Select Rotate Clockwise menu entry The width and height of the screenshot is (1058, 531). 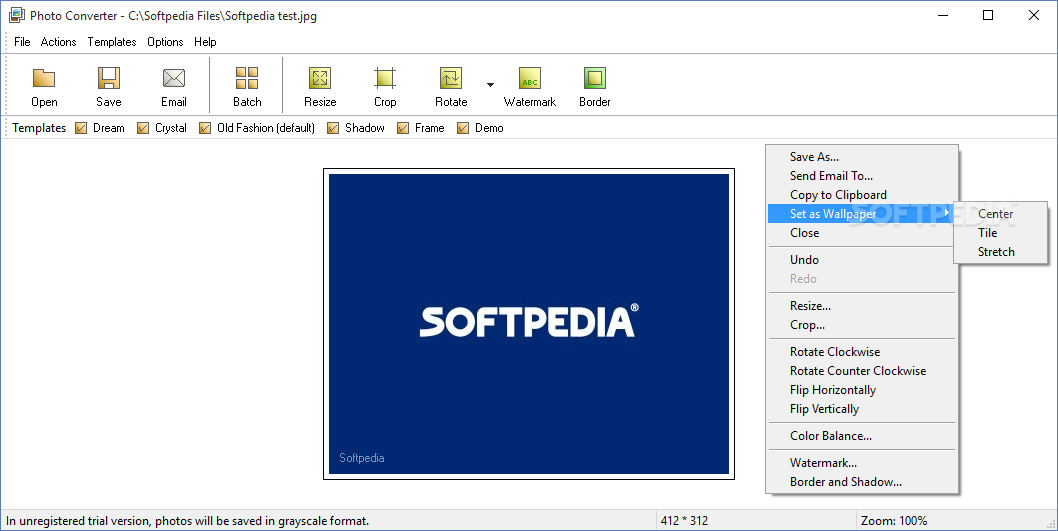point(862,352)
